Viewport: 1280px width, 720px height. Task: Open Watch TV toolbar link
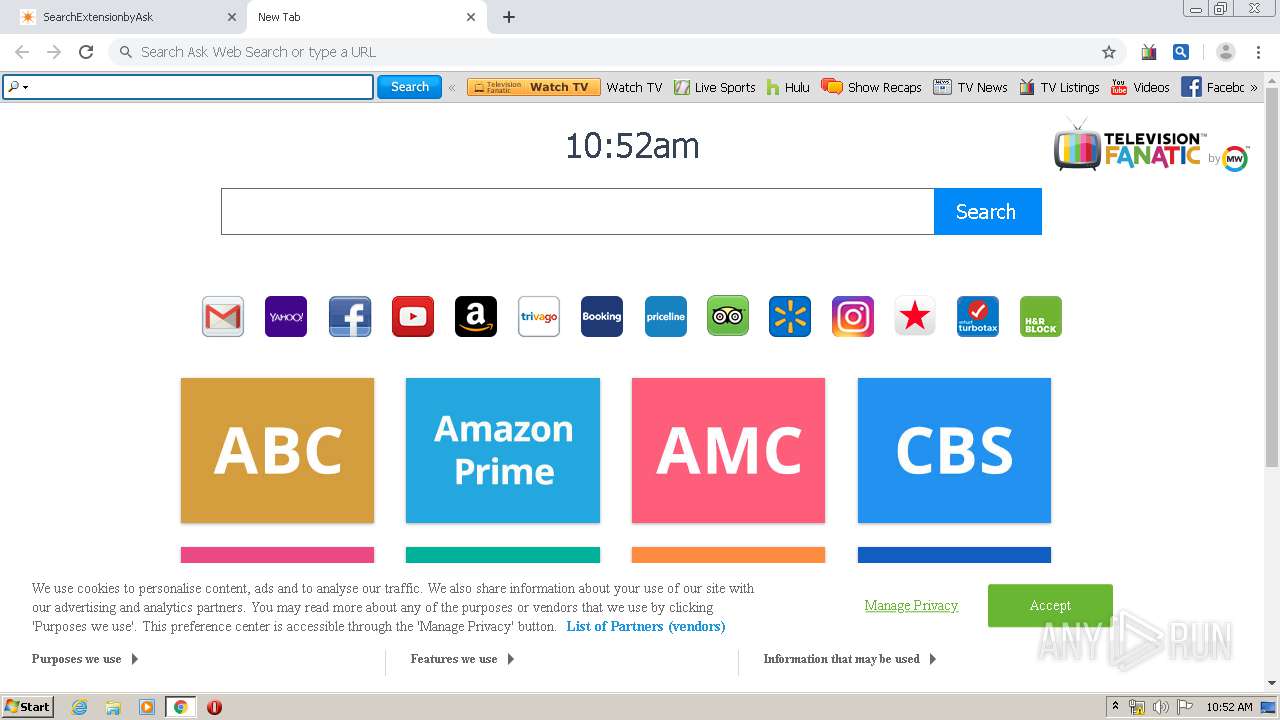634,87
